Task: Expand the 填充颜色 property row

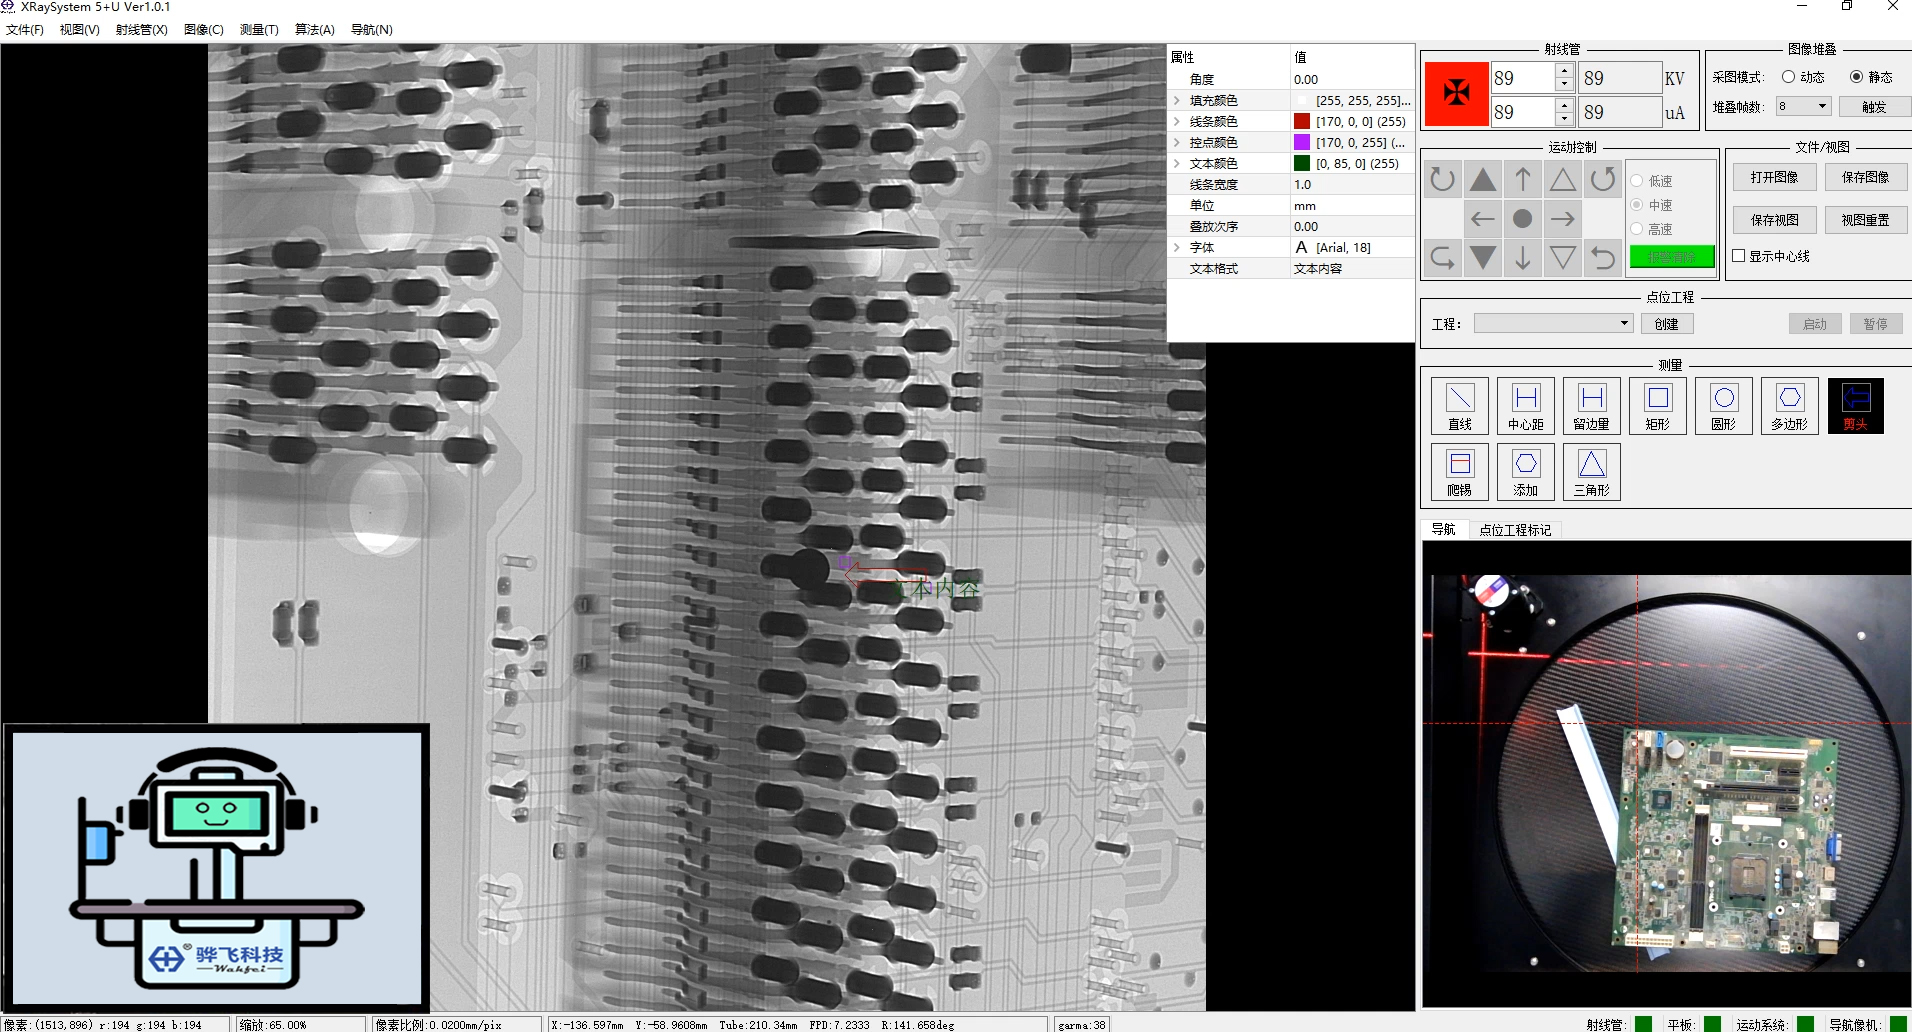Action: [x=1177, y=100]
